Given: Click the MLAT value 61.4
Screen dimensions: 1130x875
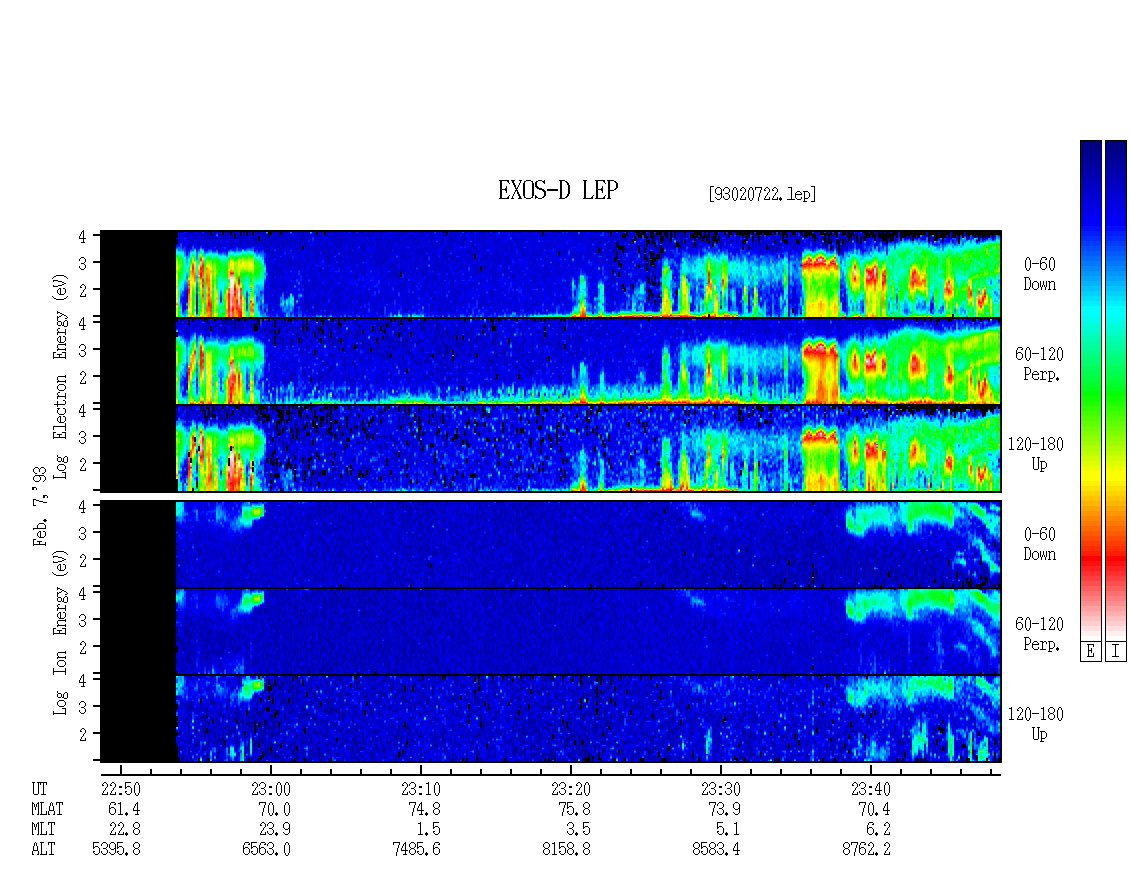Looking at the screenshot, I should (x=124, y=809).
